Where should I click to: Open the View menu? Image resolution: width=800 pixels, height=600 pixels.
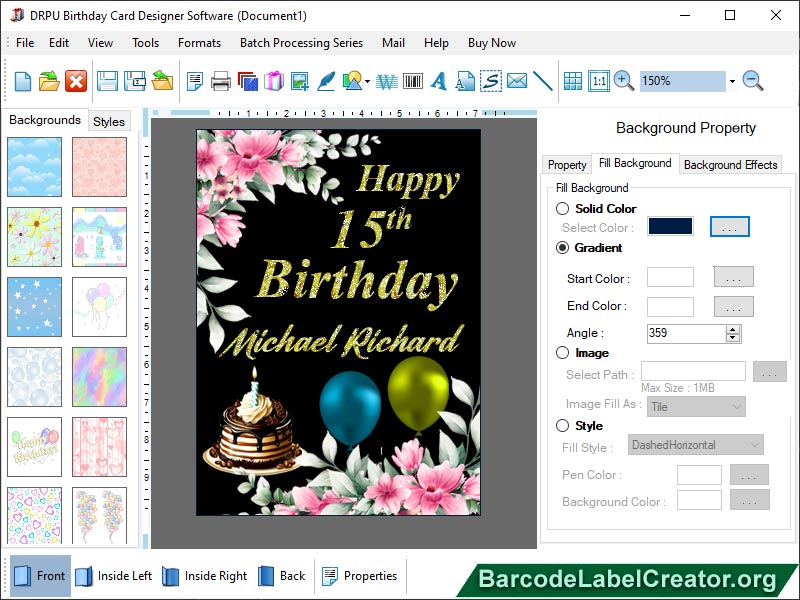pyautogui.click(x=100, y=43)
